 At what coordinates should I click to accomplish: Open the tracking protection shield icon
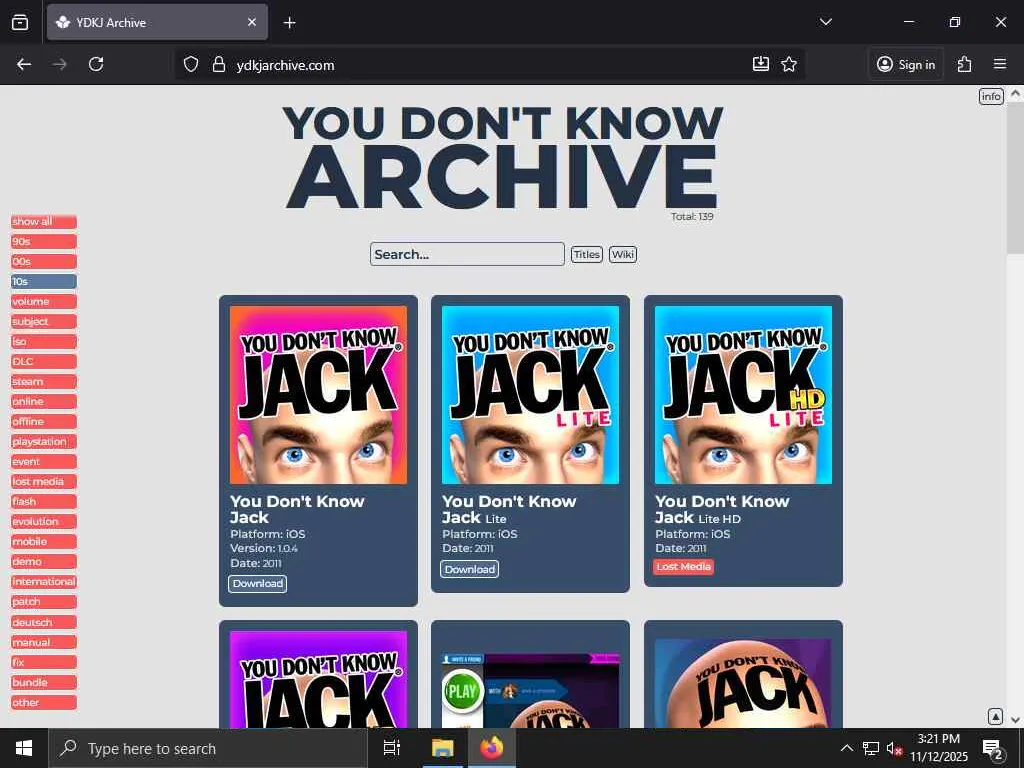pos(191,65)
